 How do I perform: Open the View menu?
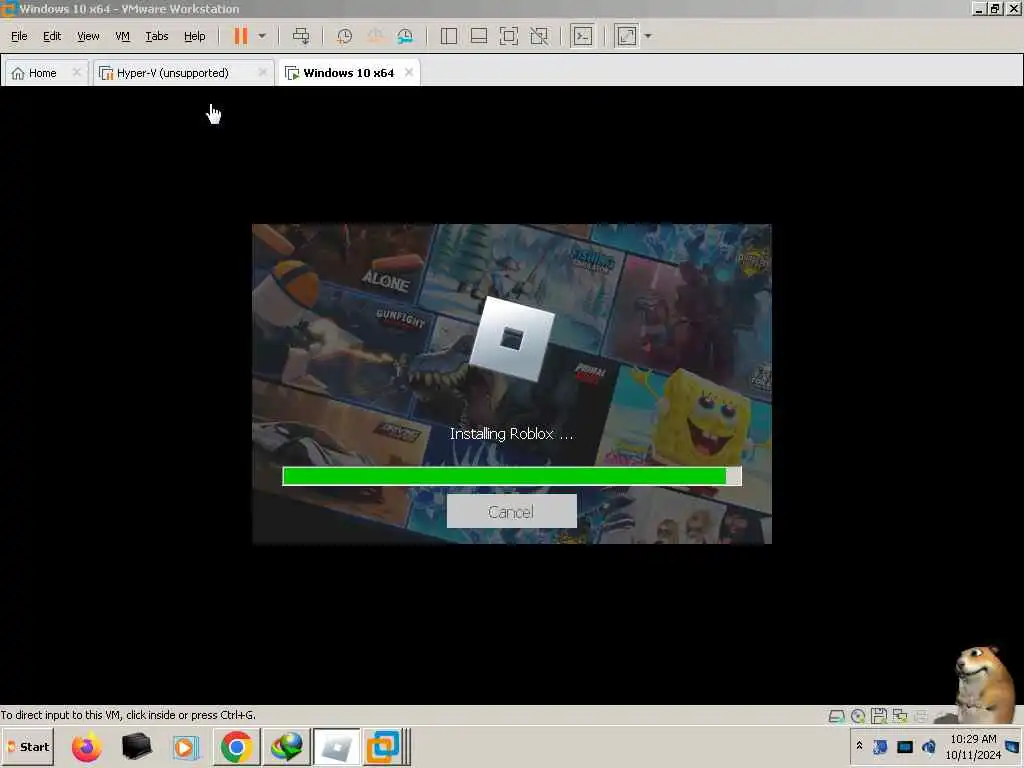click(88, 36)
